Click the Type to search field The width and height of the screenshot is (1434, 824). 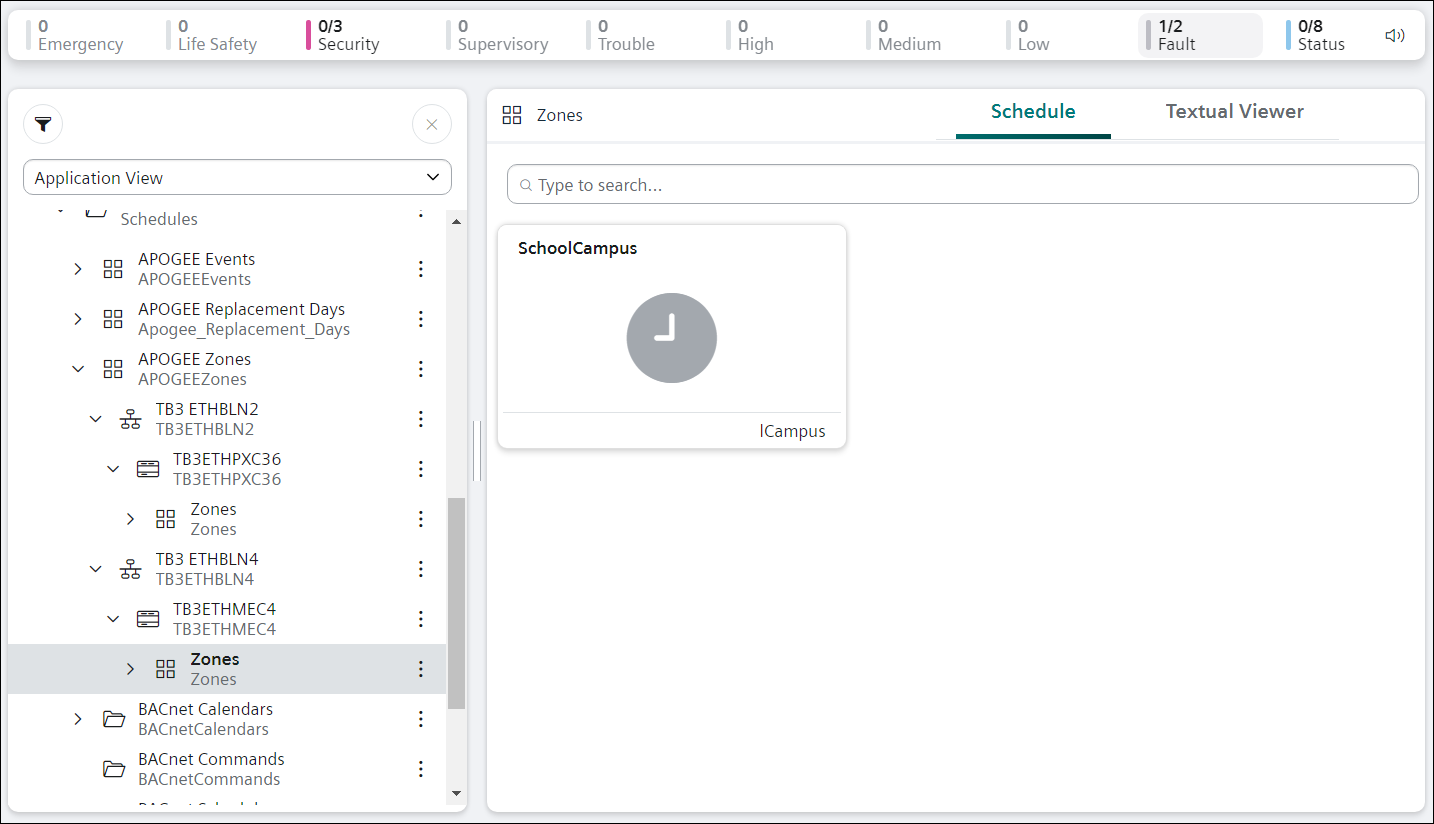(962, 185)
